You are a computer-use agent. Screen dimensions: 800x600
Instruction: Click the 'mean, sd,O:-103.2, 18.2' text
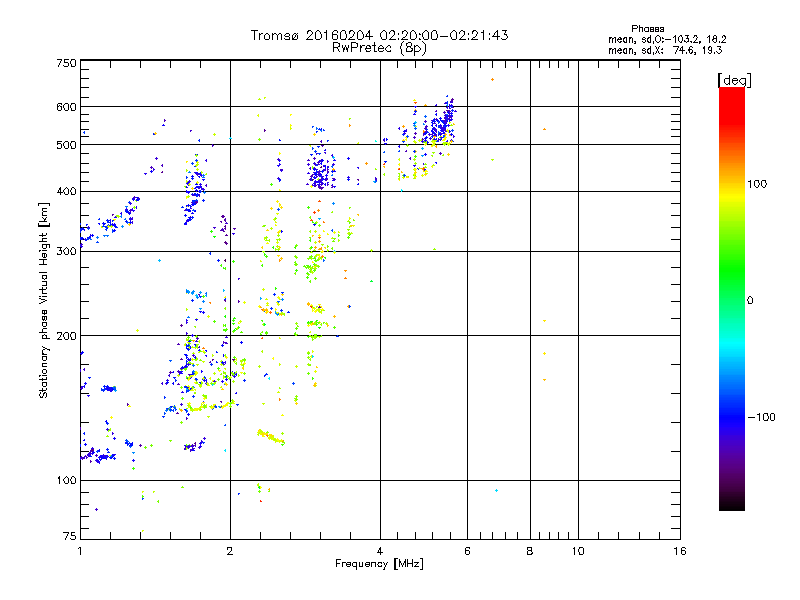(667, 39)
